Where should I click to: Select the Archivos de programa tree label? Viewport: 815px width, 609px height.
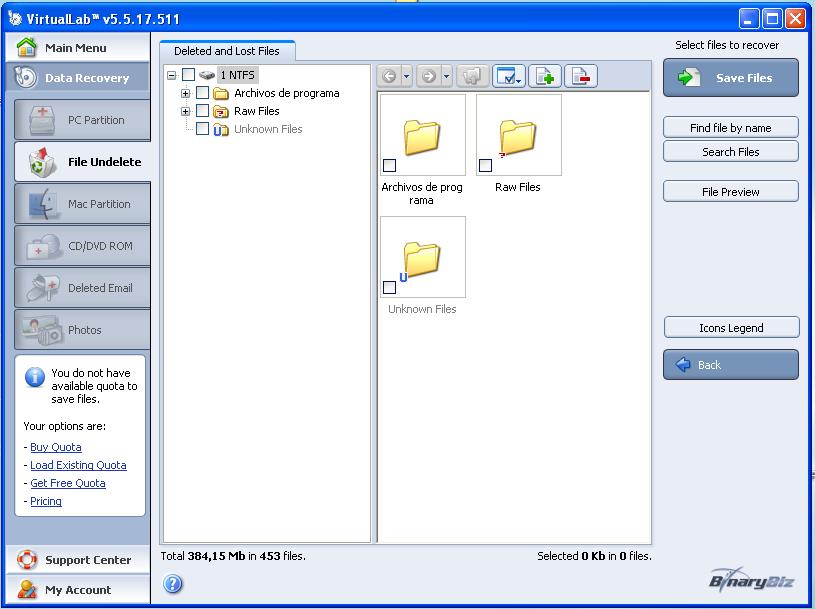tap(287, 93)
